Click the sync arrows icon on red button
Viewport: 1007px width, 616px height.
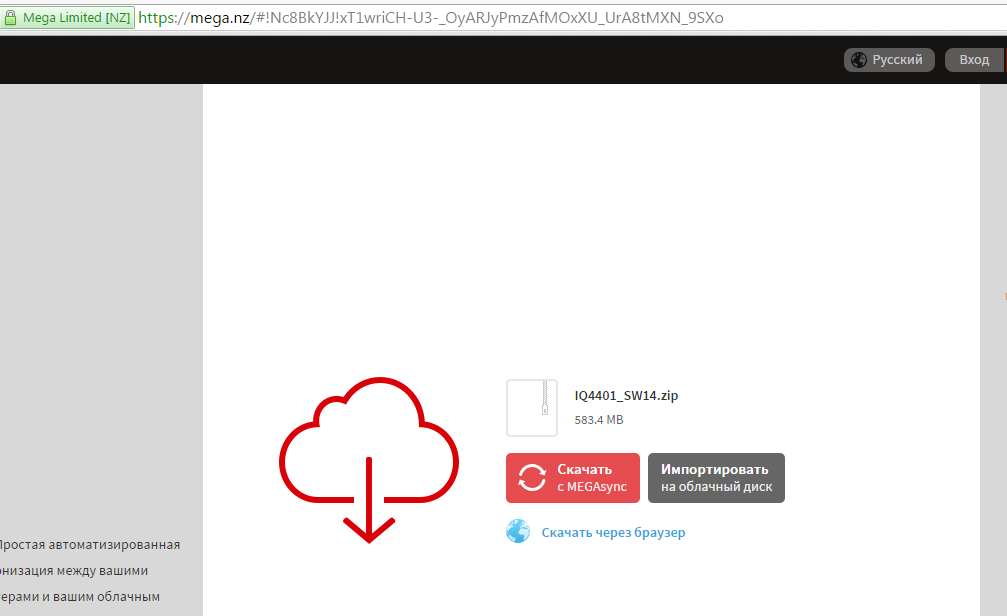tap(530, 478)
